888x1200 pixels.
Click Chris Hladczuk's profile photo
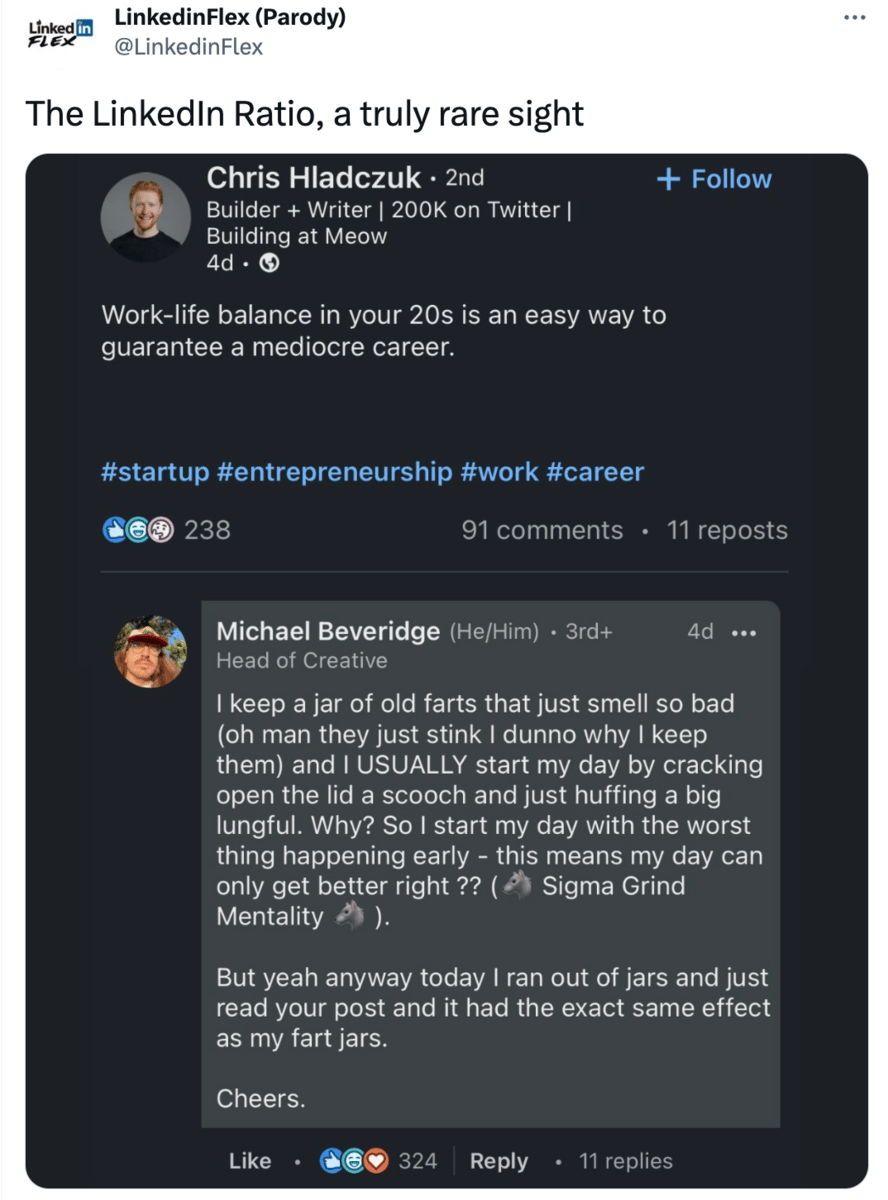click(x=146, y=217)
